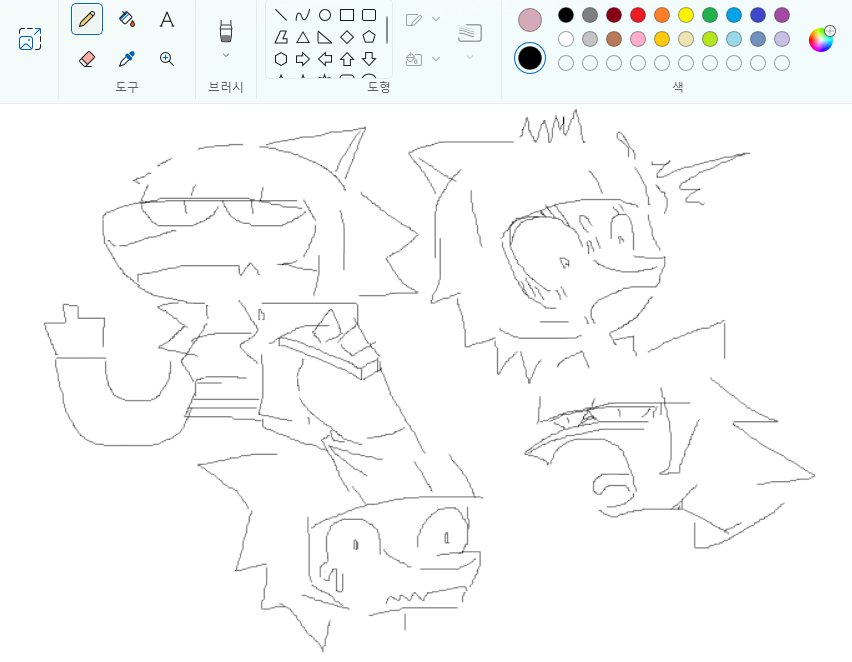Select the straight Line shape

(281, 15)
